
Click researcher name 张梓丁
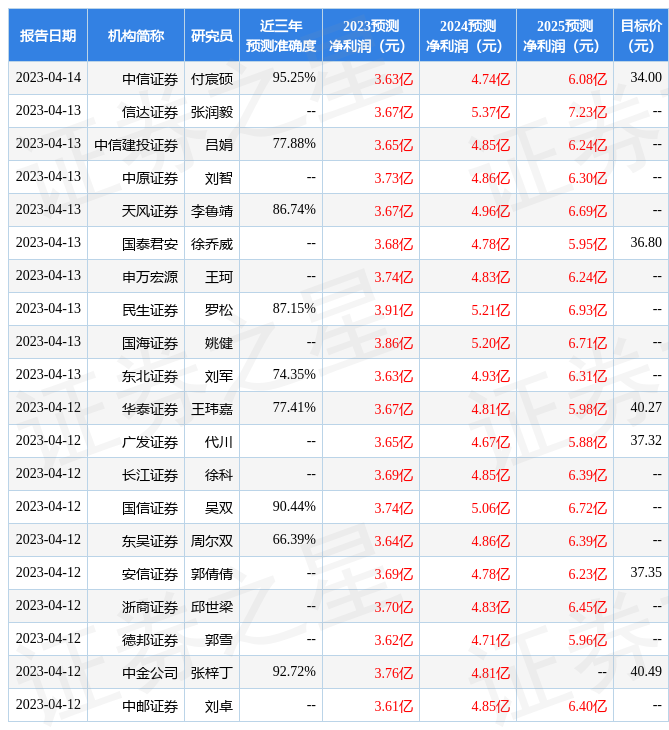click(x=212, y=673)
